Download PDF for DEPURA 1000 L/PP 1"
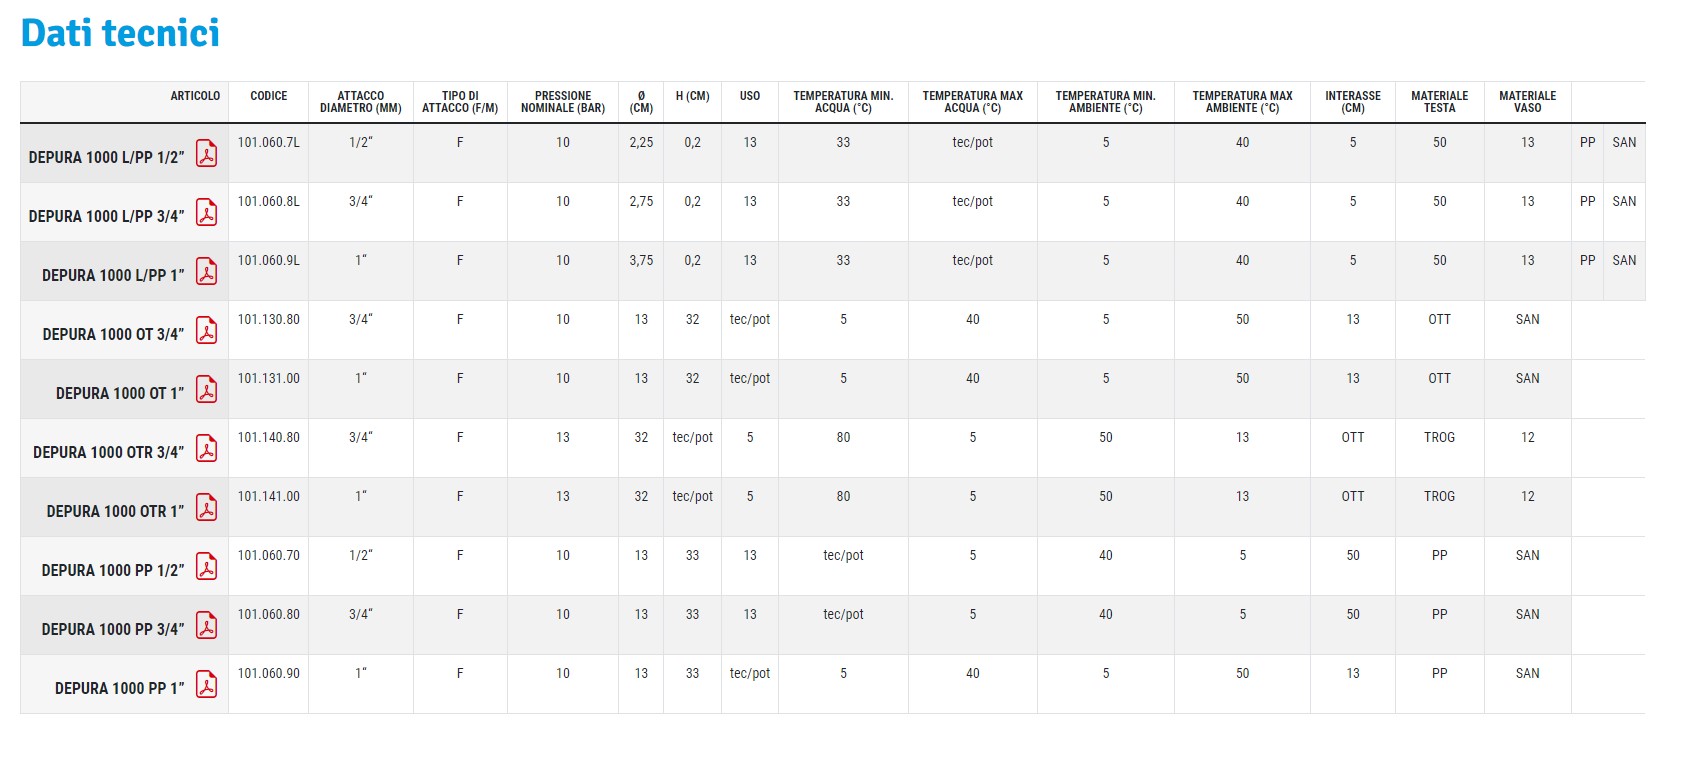 coord(206,272)
